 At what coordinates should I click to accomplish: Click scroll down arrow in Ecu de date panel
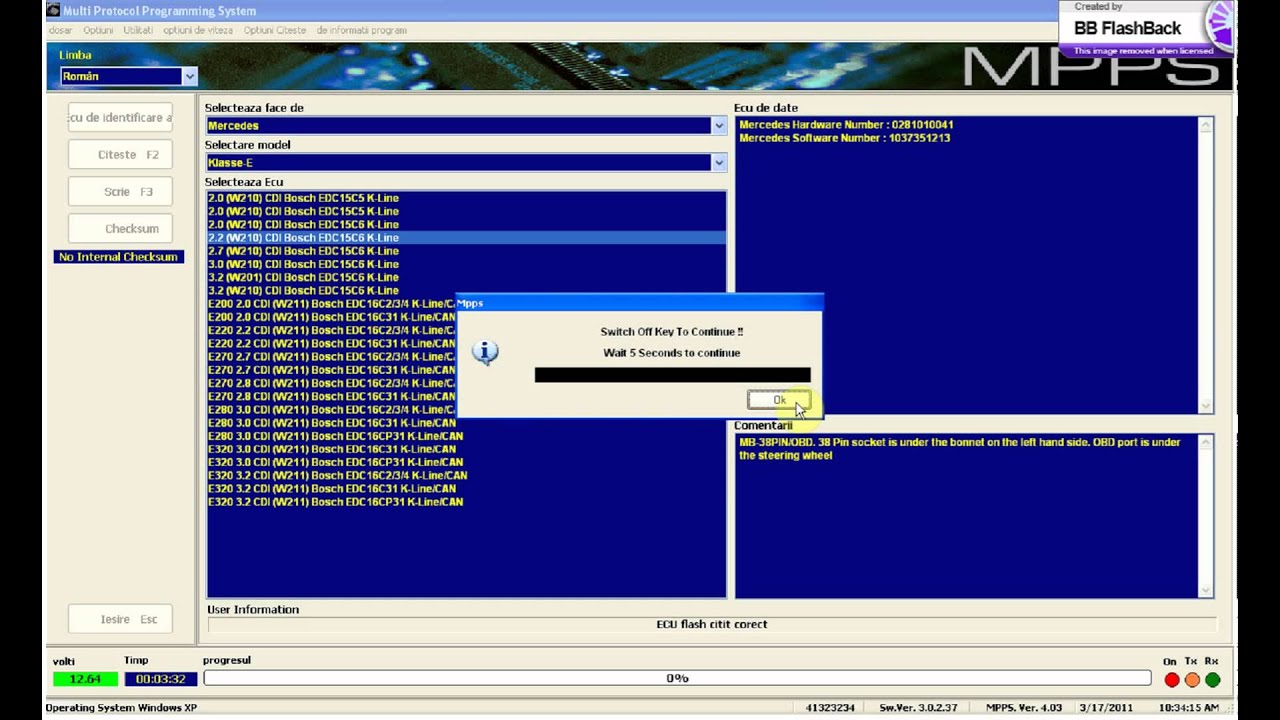pyautogui.click(x=1205, y=406)
